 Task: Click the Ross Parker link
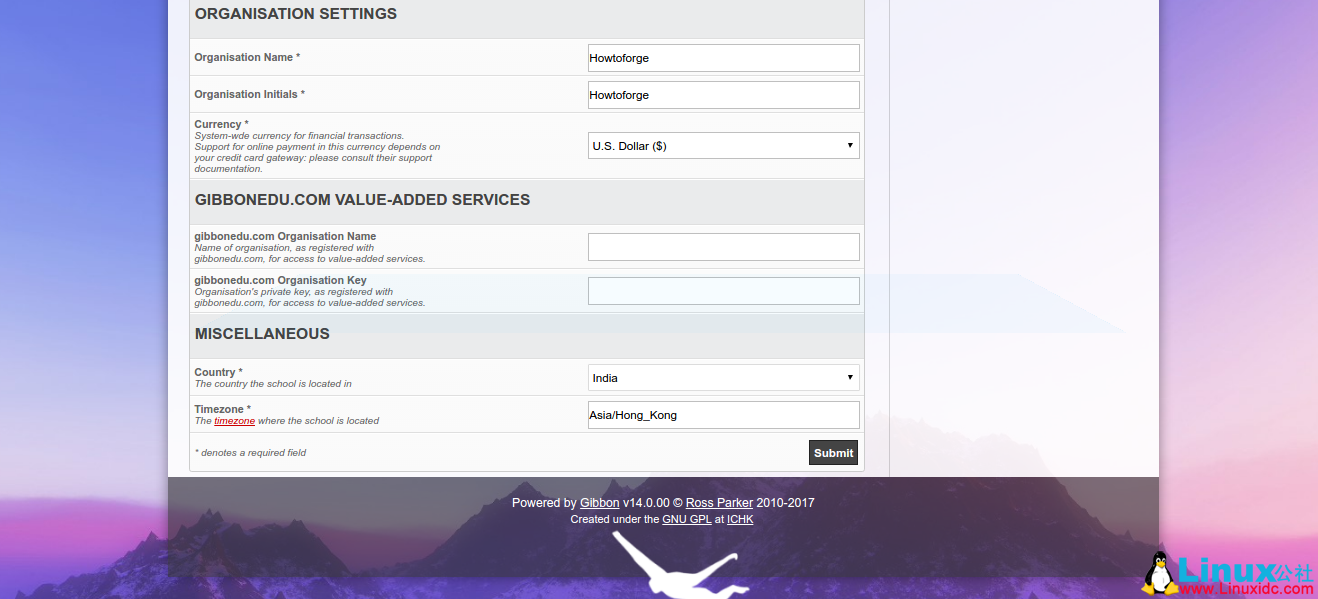tap(719, 502)
